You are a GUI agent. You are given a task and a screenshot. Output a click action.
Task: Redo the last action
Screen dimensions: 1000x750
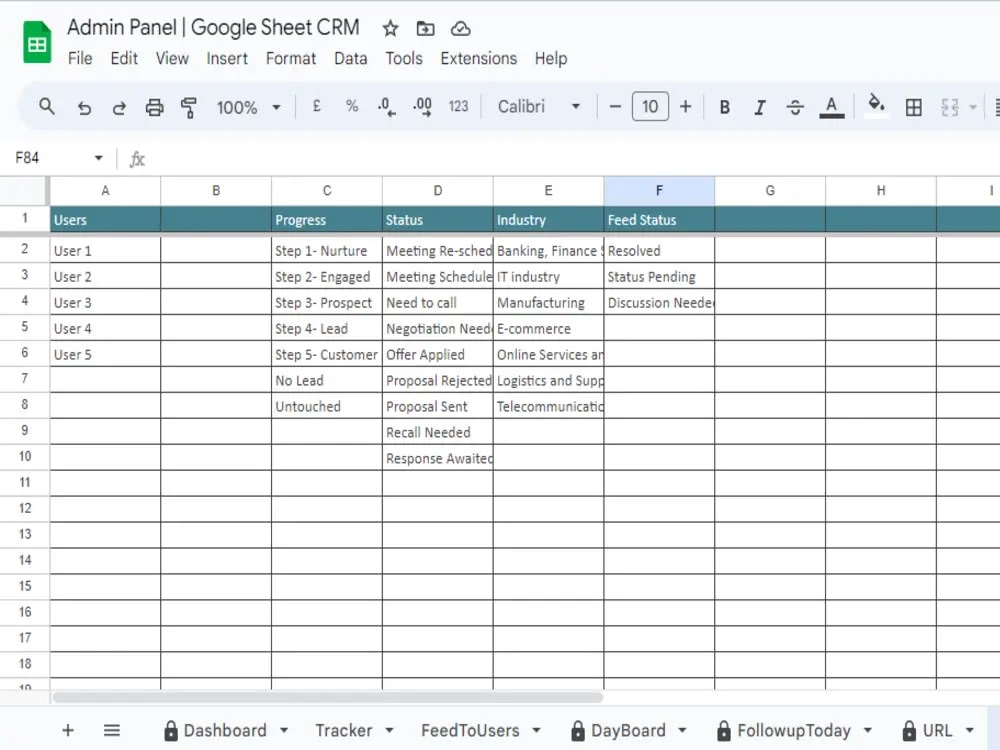[119, 107]
